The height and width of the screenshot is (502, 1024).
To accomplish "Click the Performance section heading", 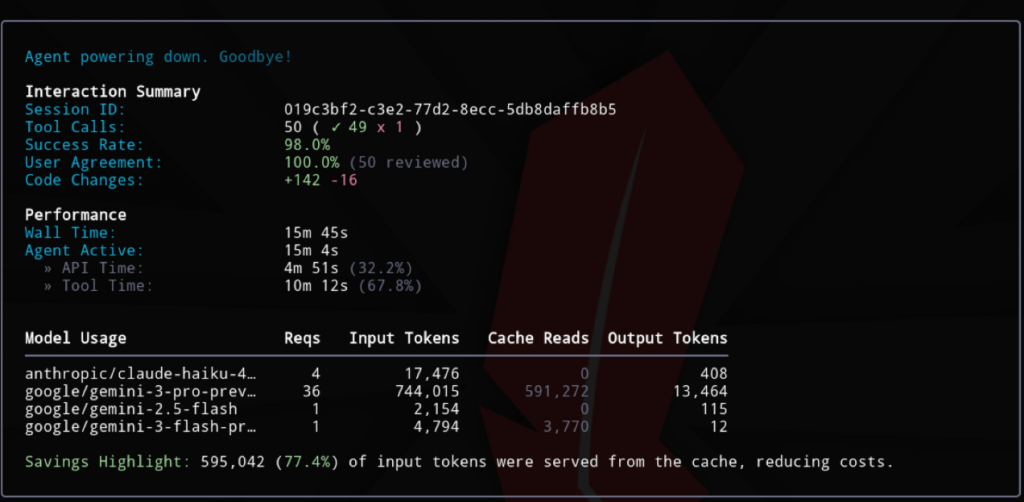I will tap(75, 215).
